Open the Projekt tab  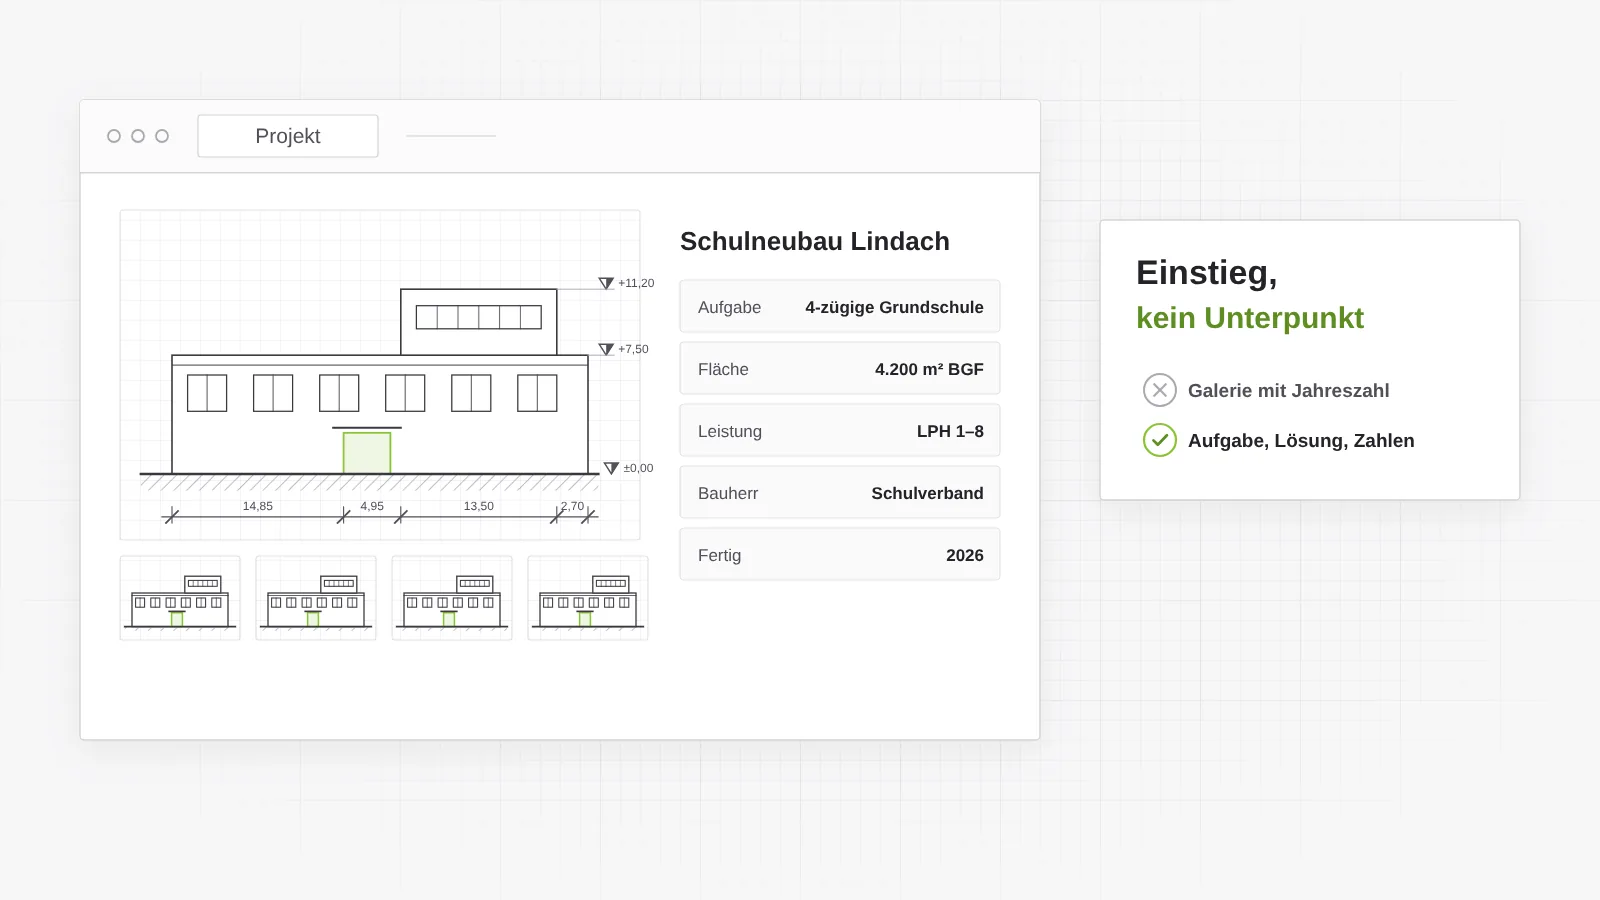click(288, 136)
